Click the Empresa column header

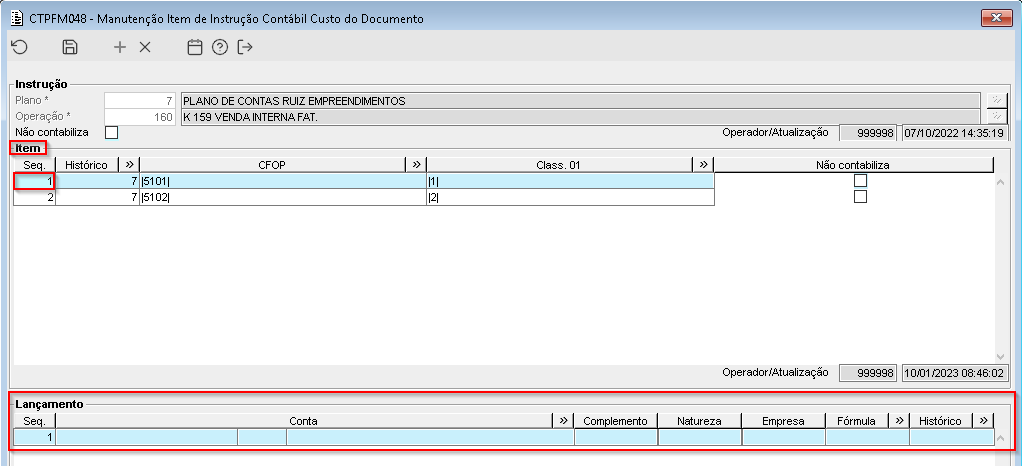783,421
